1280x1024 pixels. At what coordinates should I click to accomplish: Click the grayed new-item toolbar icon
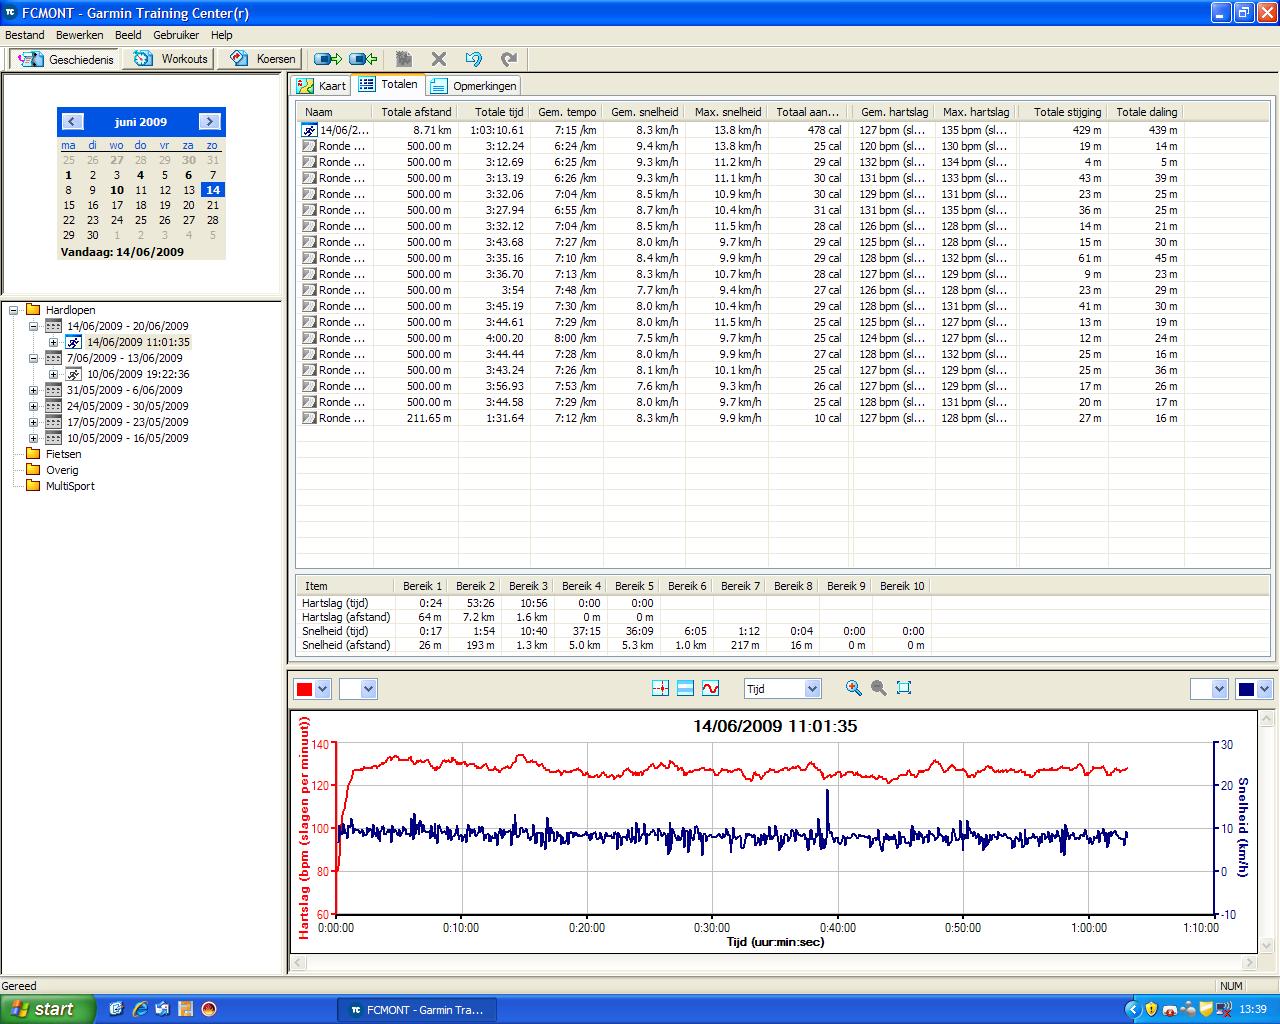point(404,59)
